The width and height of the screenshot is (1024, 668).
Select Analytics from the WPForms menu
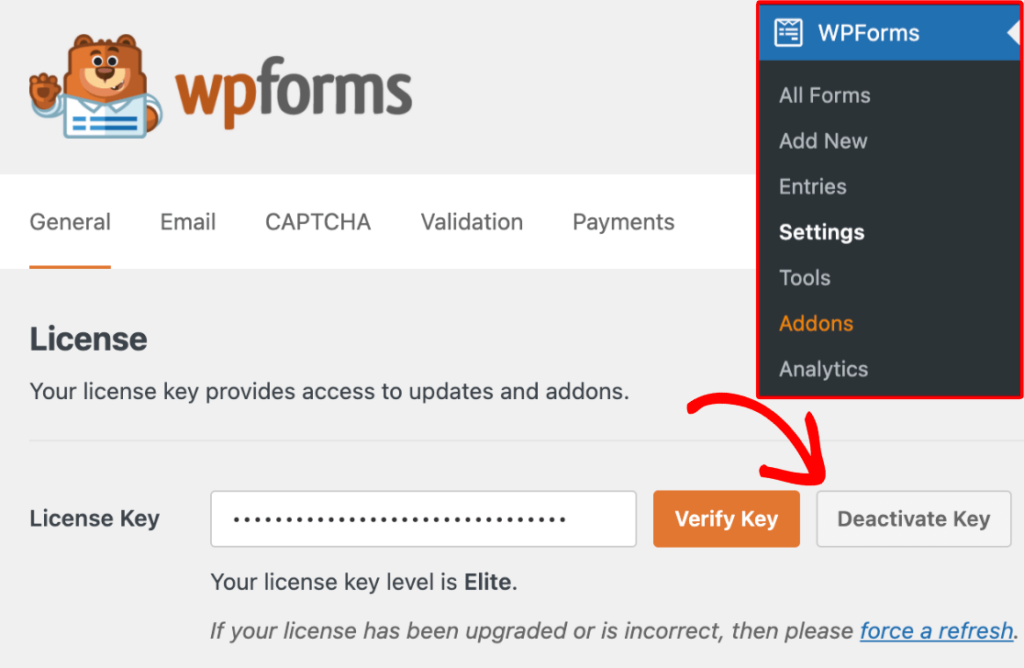pyautogui.click(x=823, y=369)
